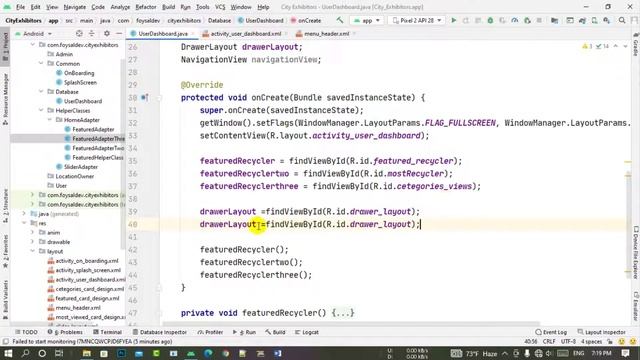Open Windows notification center icon
The height and width of the screenshot is (360, 640).
[625, 353]
